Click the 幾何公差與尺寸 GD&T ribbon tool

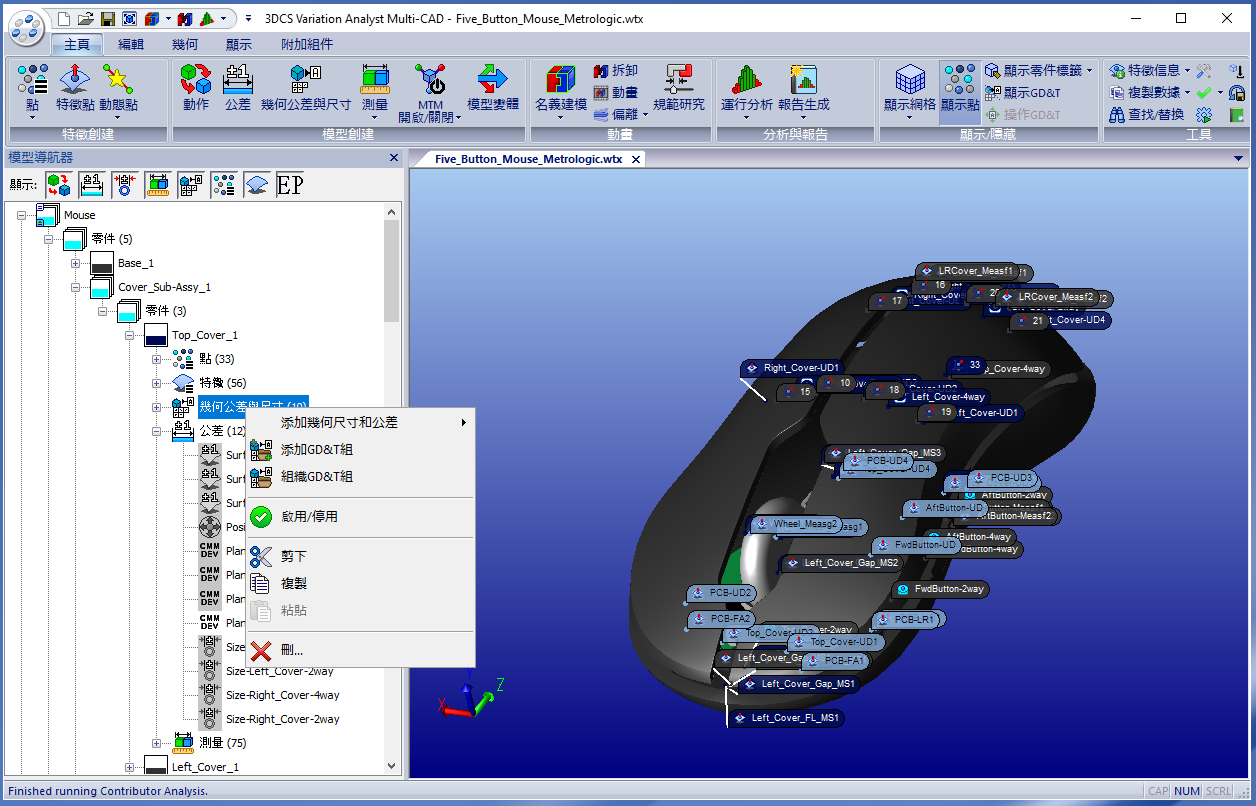tap(306, 88)
